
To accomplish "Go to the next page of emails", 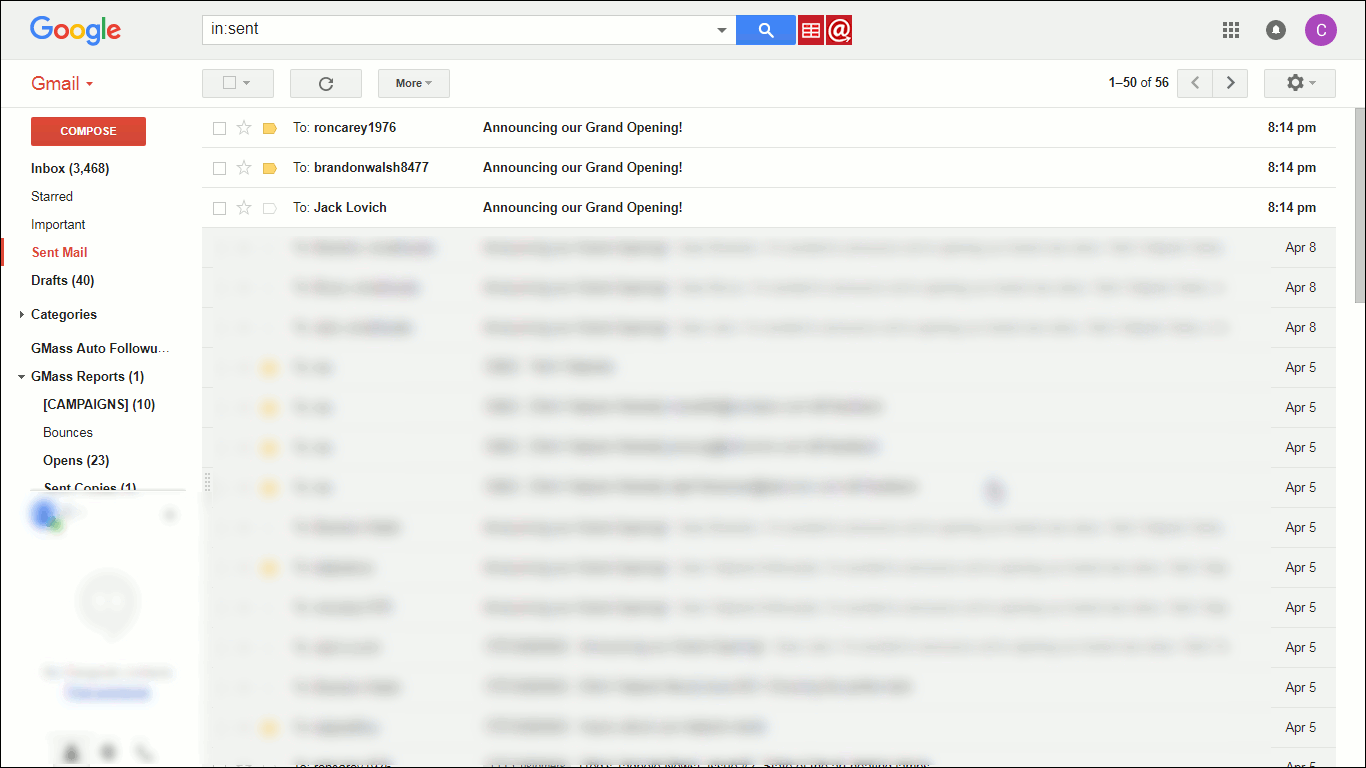I will (x=1230, y=83).
